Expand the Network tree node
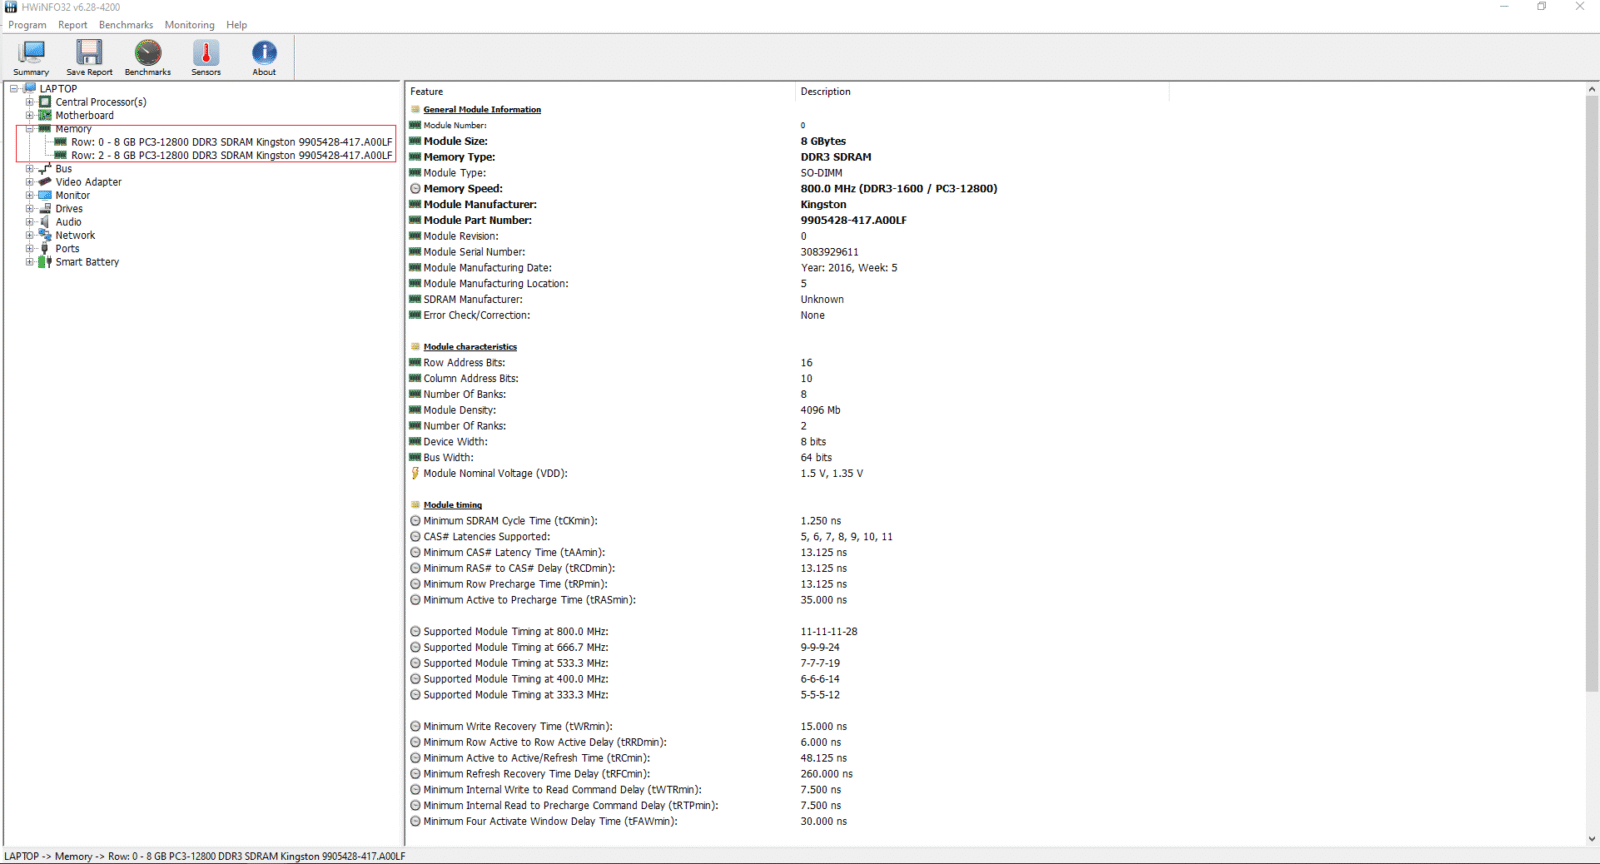The image size is (1600, 864). pyautogui.click(x=29, y=235)
